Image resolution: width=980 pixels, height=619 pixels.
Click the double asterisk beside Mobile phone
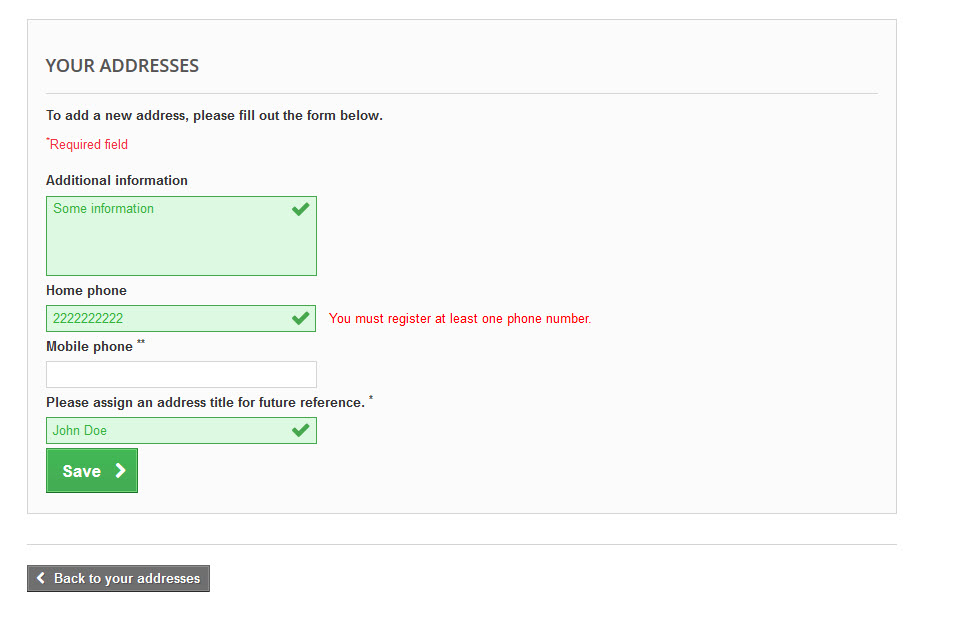(x=141, y=343)
